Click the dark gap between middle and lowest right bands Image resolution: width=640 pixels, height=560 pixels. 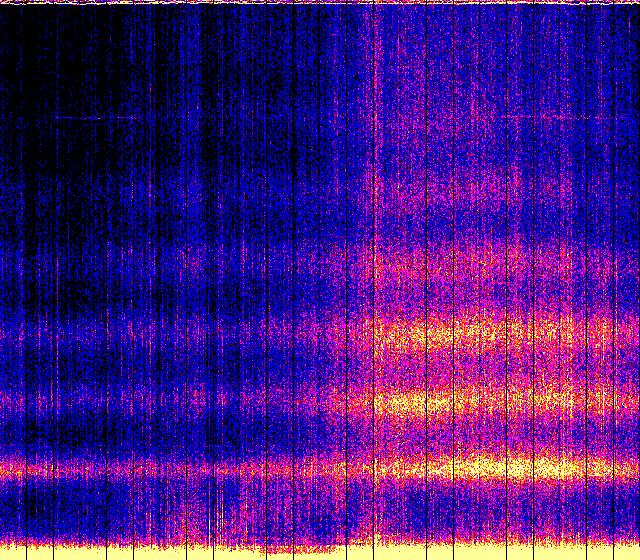480,433
